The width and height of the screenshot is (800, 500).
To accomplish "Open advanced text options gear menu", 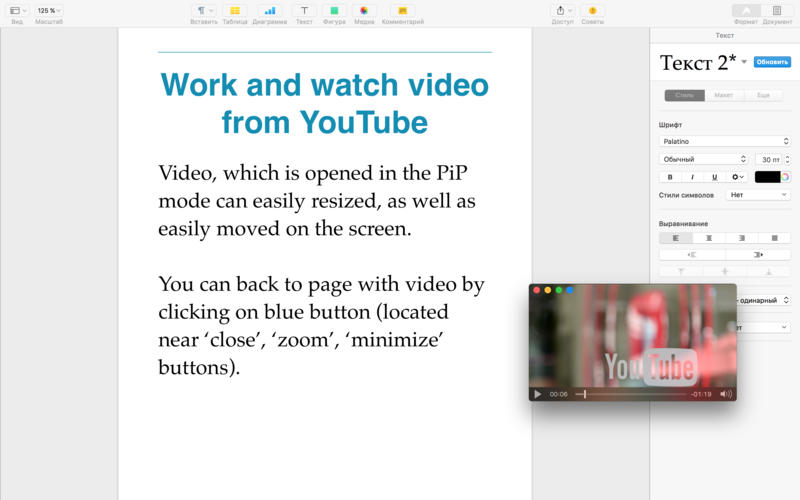I will click(x=737, y=177).
